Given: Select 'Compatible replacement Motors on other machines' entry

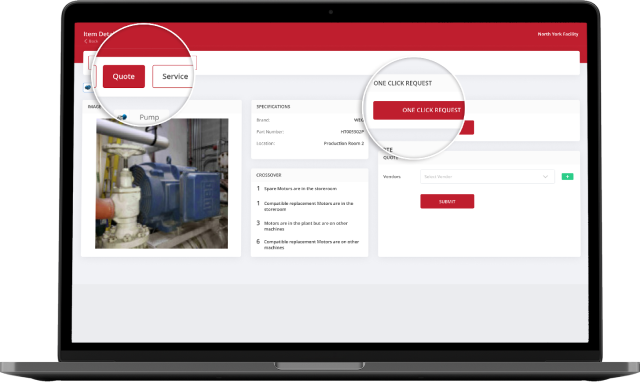Looking at the screenshot, I should [x=311, y=244].
